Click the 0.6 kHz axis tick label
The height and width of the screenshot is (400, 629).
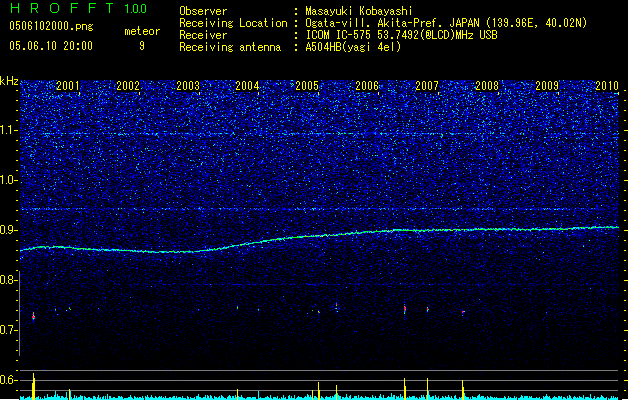coord(9,380)
